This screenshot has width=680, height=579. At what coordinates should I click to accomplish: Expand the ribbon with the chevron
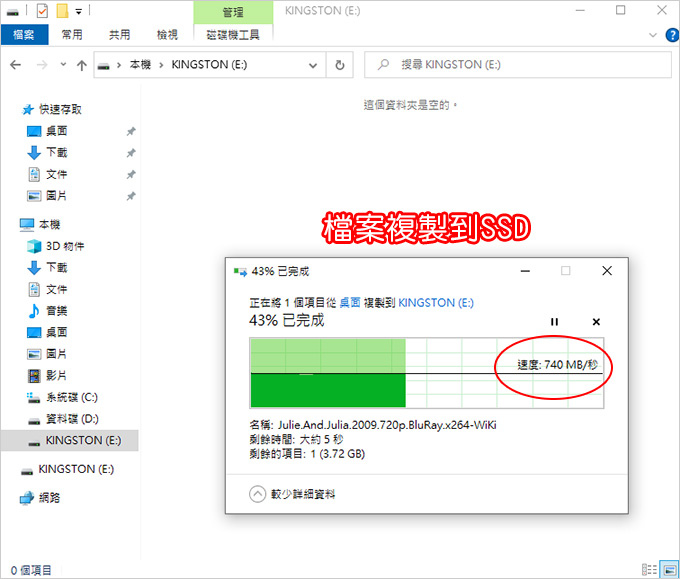(653, 35)
